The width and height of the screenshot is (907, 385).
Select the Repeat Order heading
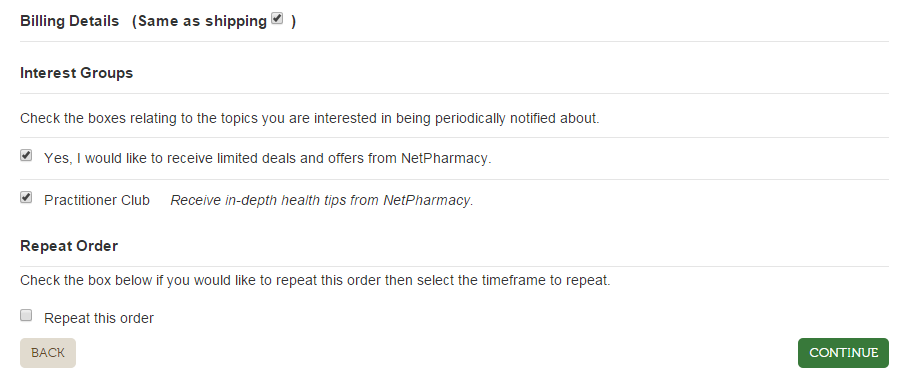(x=69, y=246)
